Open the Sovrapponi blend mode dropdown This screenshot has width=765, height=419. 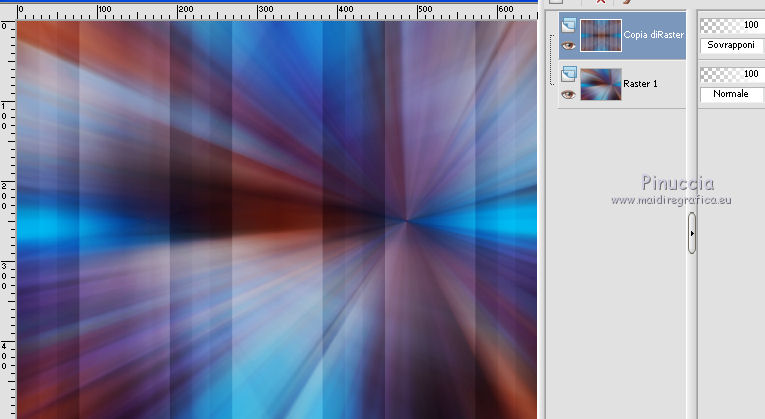click(732, 45)
